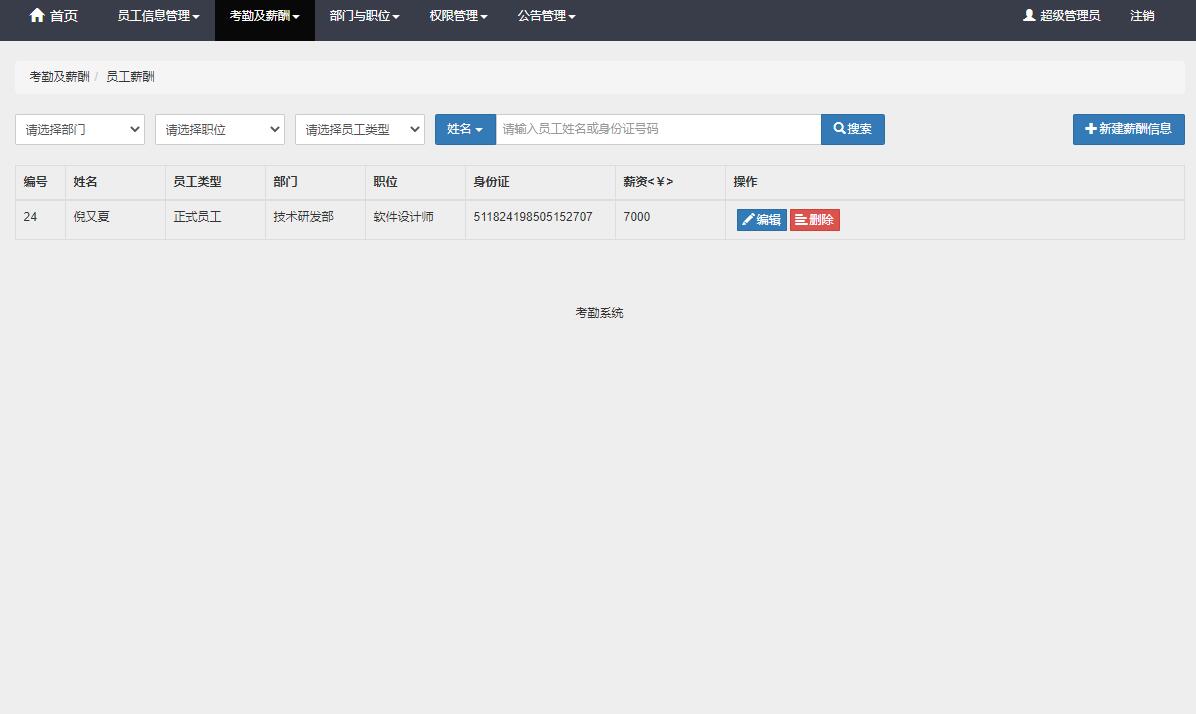Viewport: 1196px width, 714px height.
Task: Open the 姓名 search type dropdown
Action: 464,129
